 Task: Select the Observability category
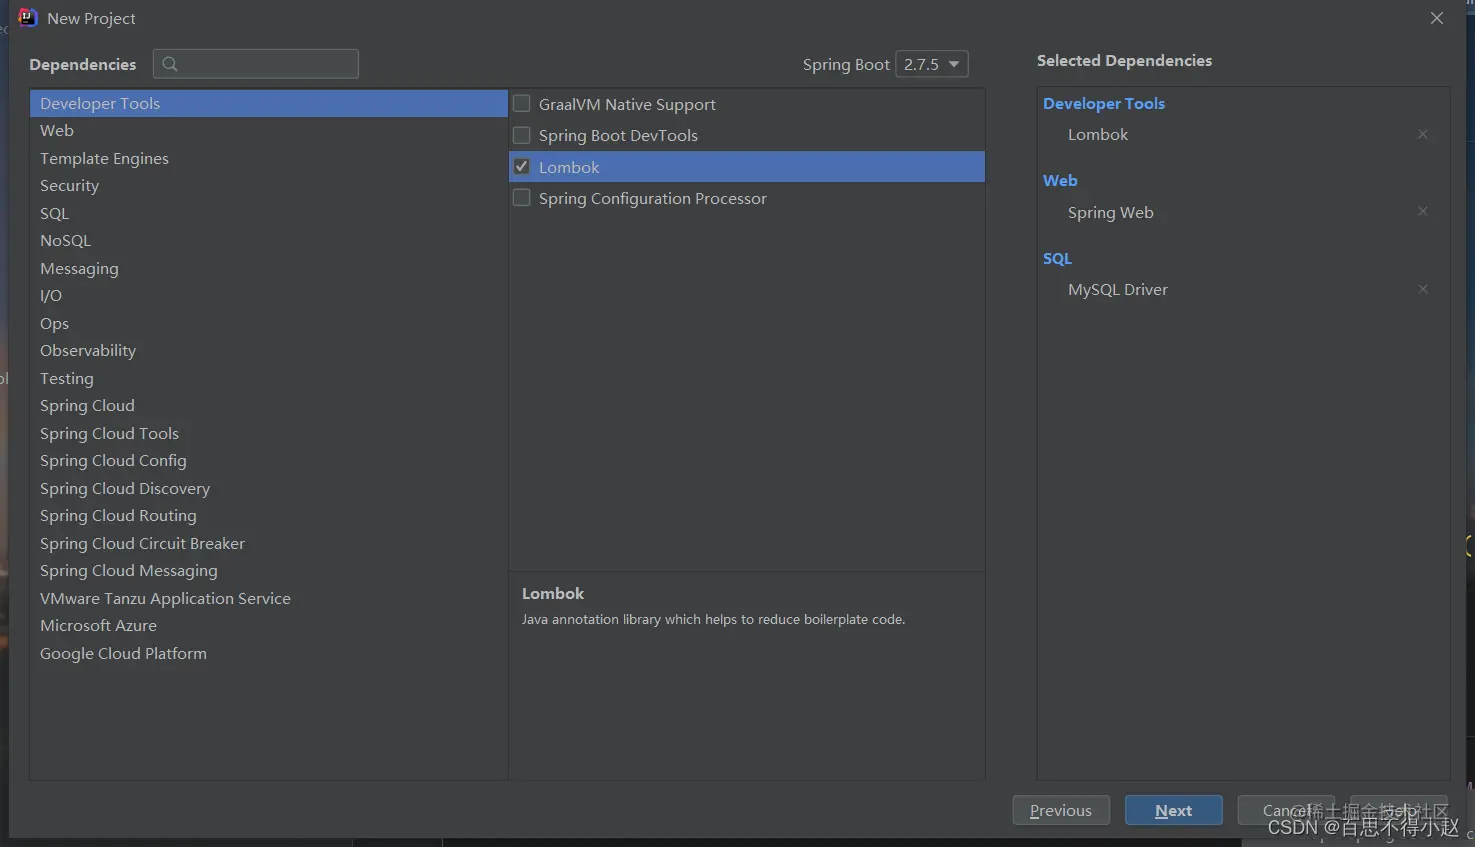click(x=269, y=351)
